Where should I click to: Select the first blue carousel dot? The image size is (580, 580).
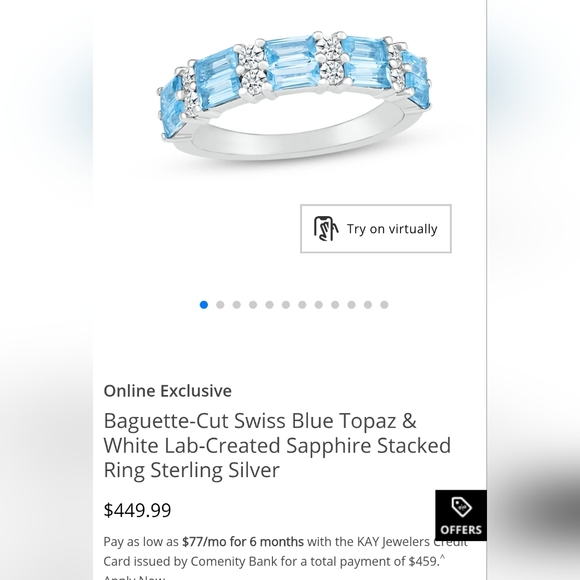[x=204, y=305]
